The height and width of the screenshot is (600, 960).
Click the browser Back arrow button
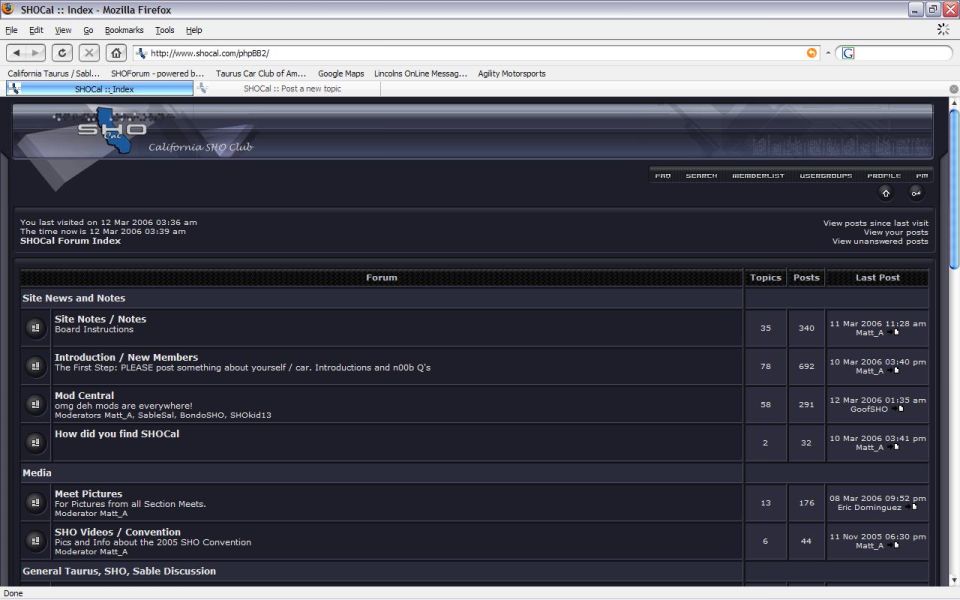point(17,53)
